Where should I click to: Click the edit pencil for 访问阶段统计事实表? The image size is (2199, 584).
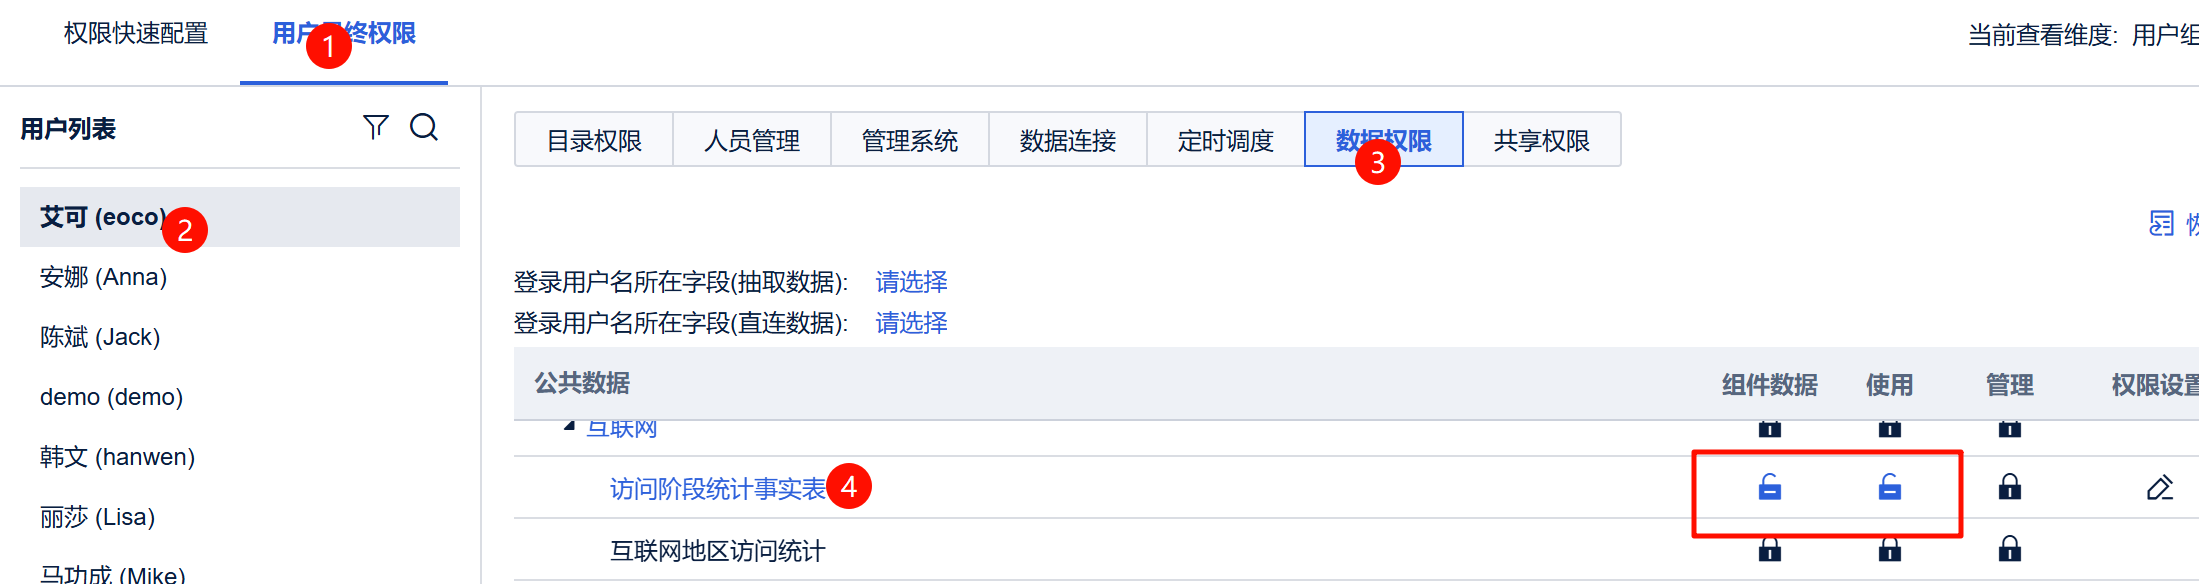pos(2160,488)
